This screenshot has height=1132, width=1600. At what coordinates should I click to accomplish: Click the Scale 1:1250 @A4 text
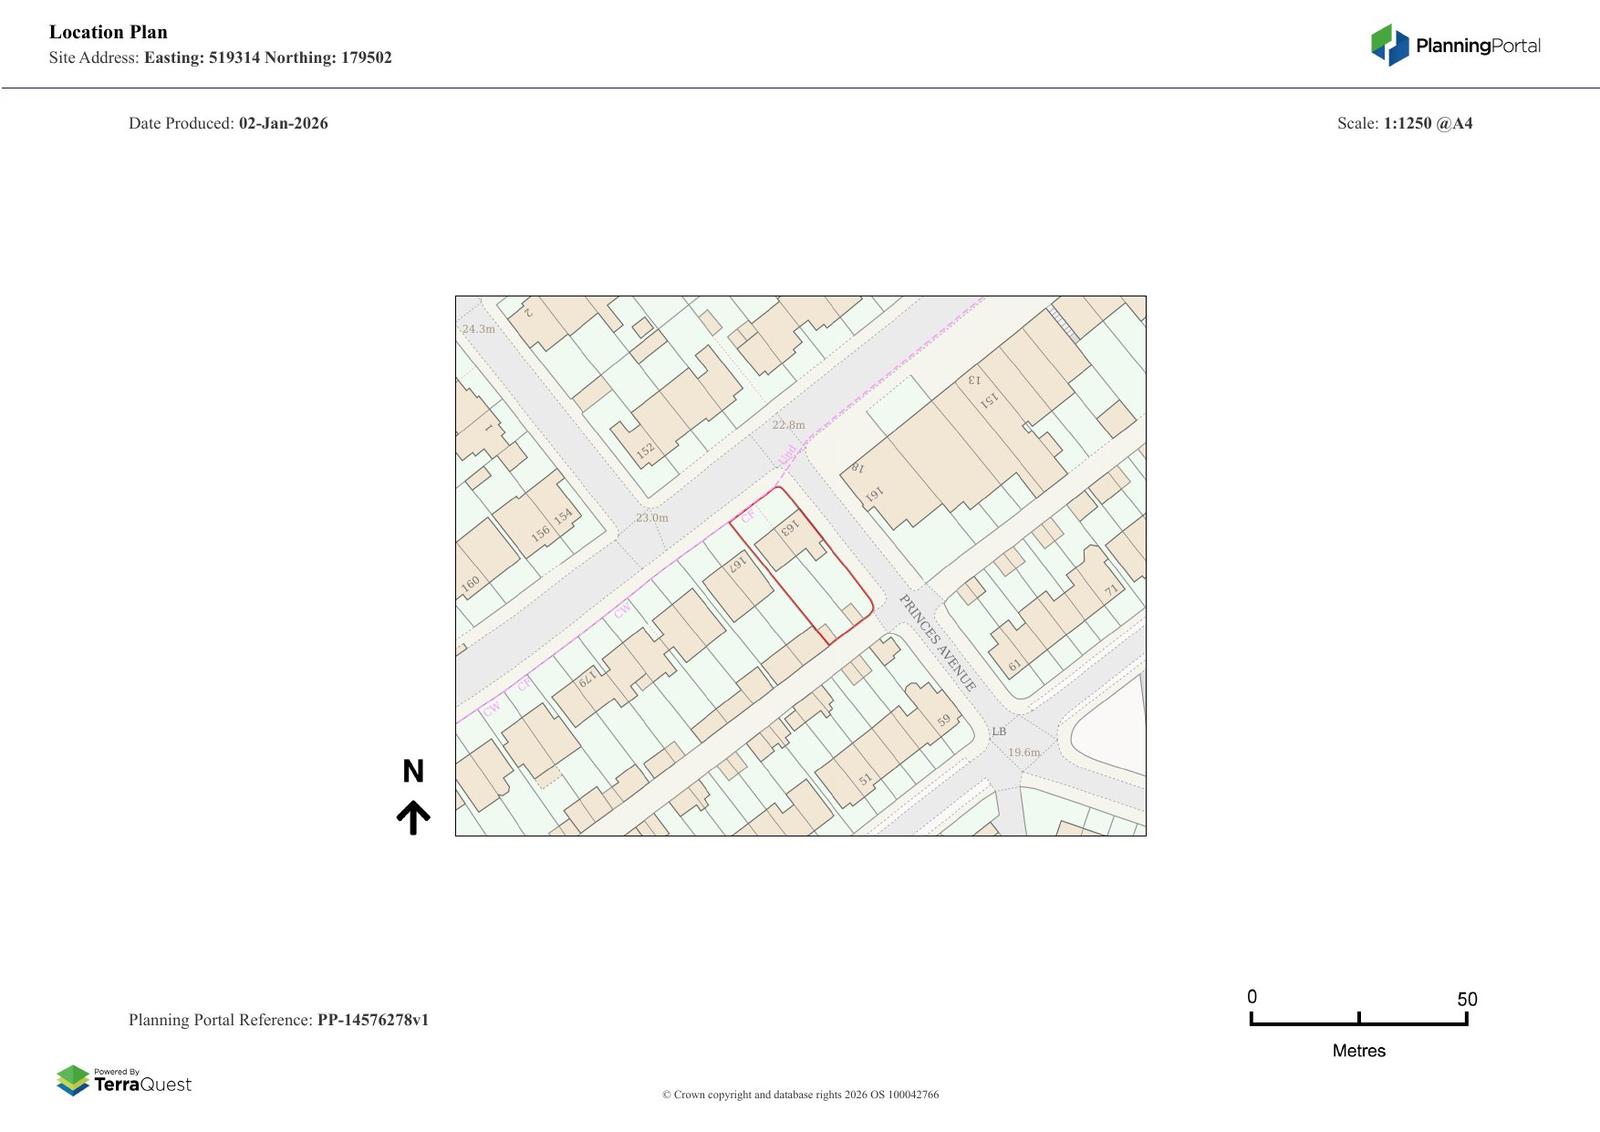pyautogui.click(x=1404, y=123)
